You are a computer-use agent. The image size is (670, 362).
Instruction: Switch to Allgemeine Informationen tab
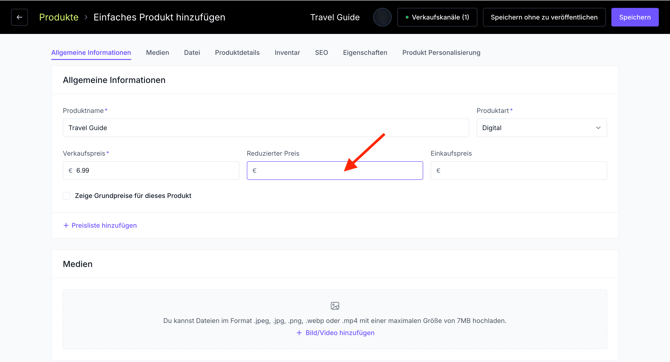click(x=91, y=53)
